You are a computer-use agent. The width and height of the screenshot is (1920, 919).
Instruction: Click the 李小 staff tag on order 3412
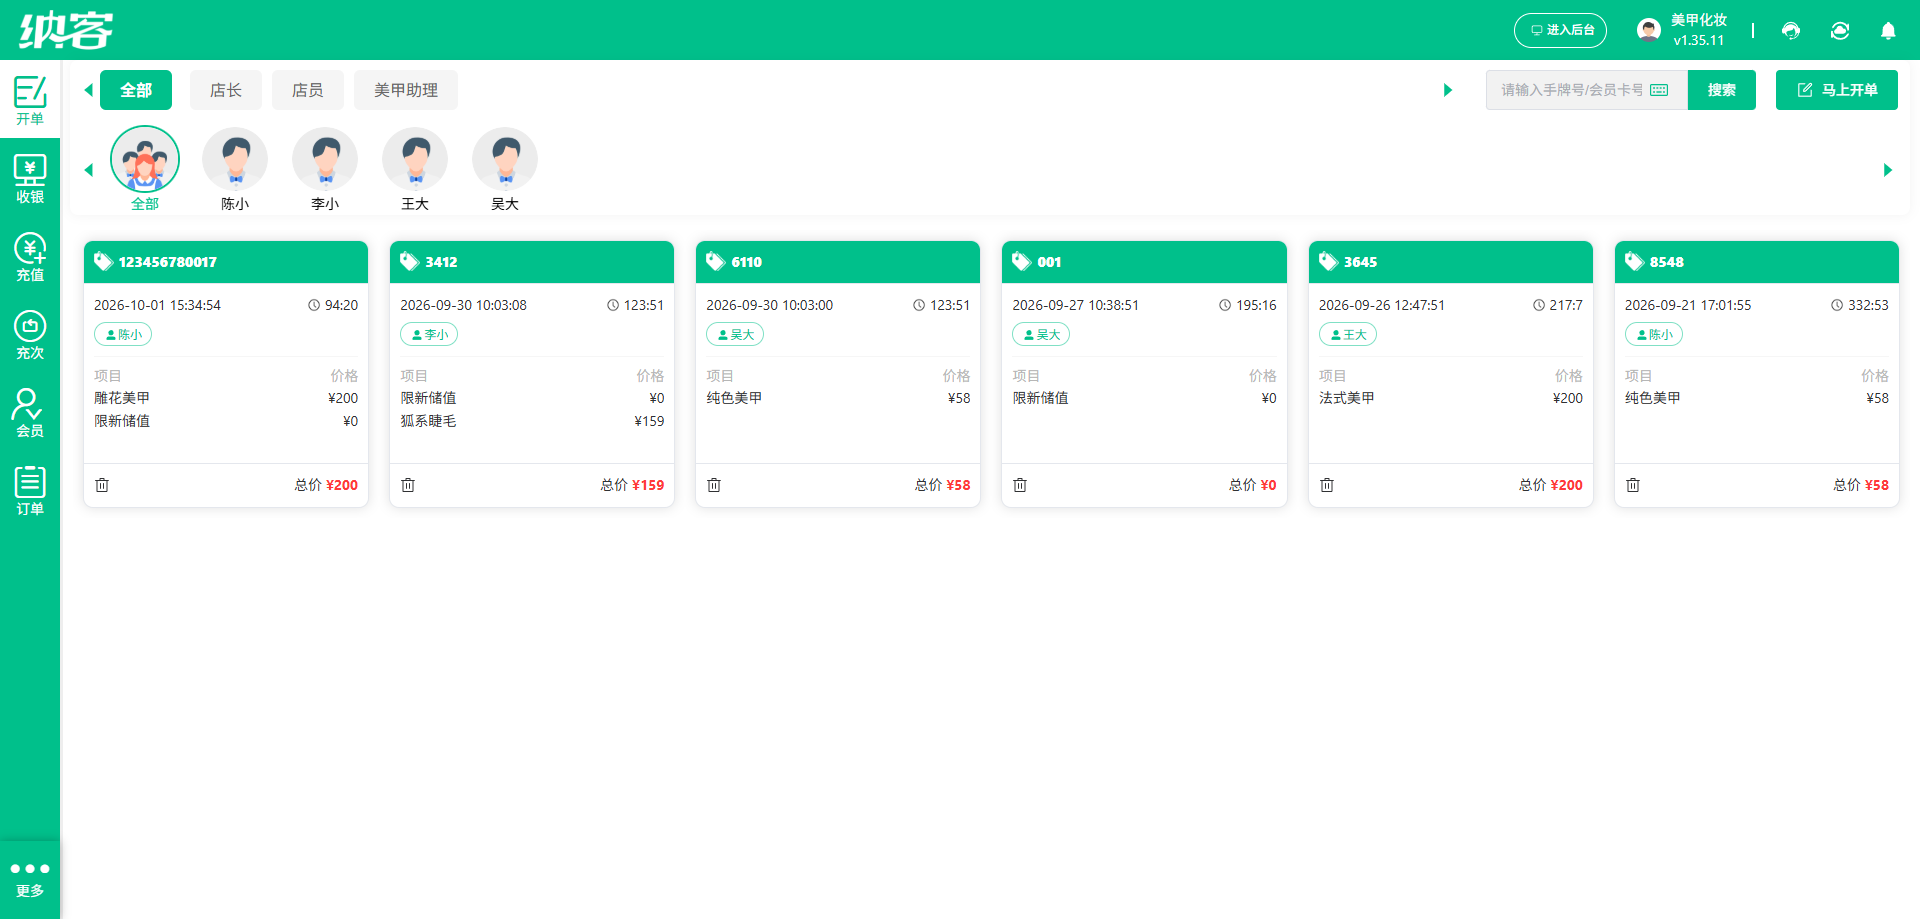point(429,334)
